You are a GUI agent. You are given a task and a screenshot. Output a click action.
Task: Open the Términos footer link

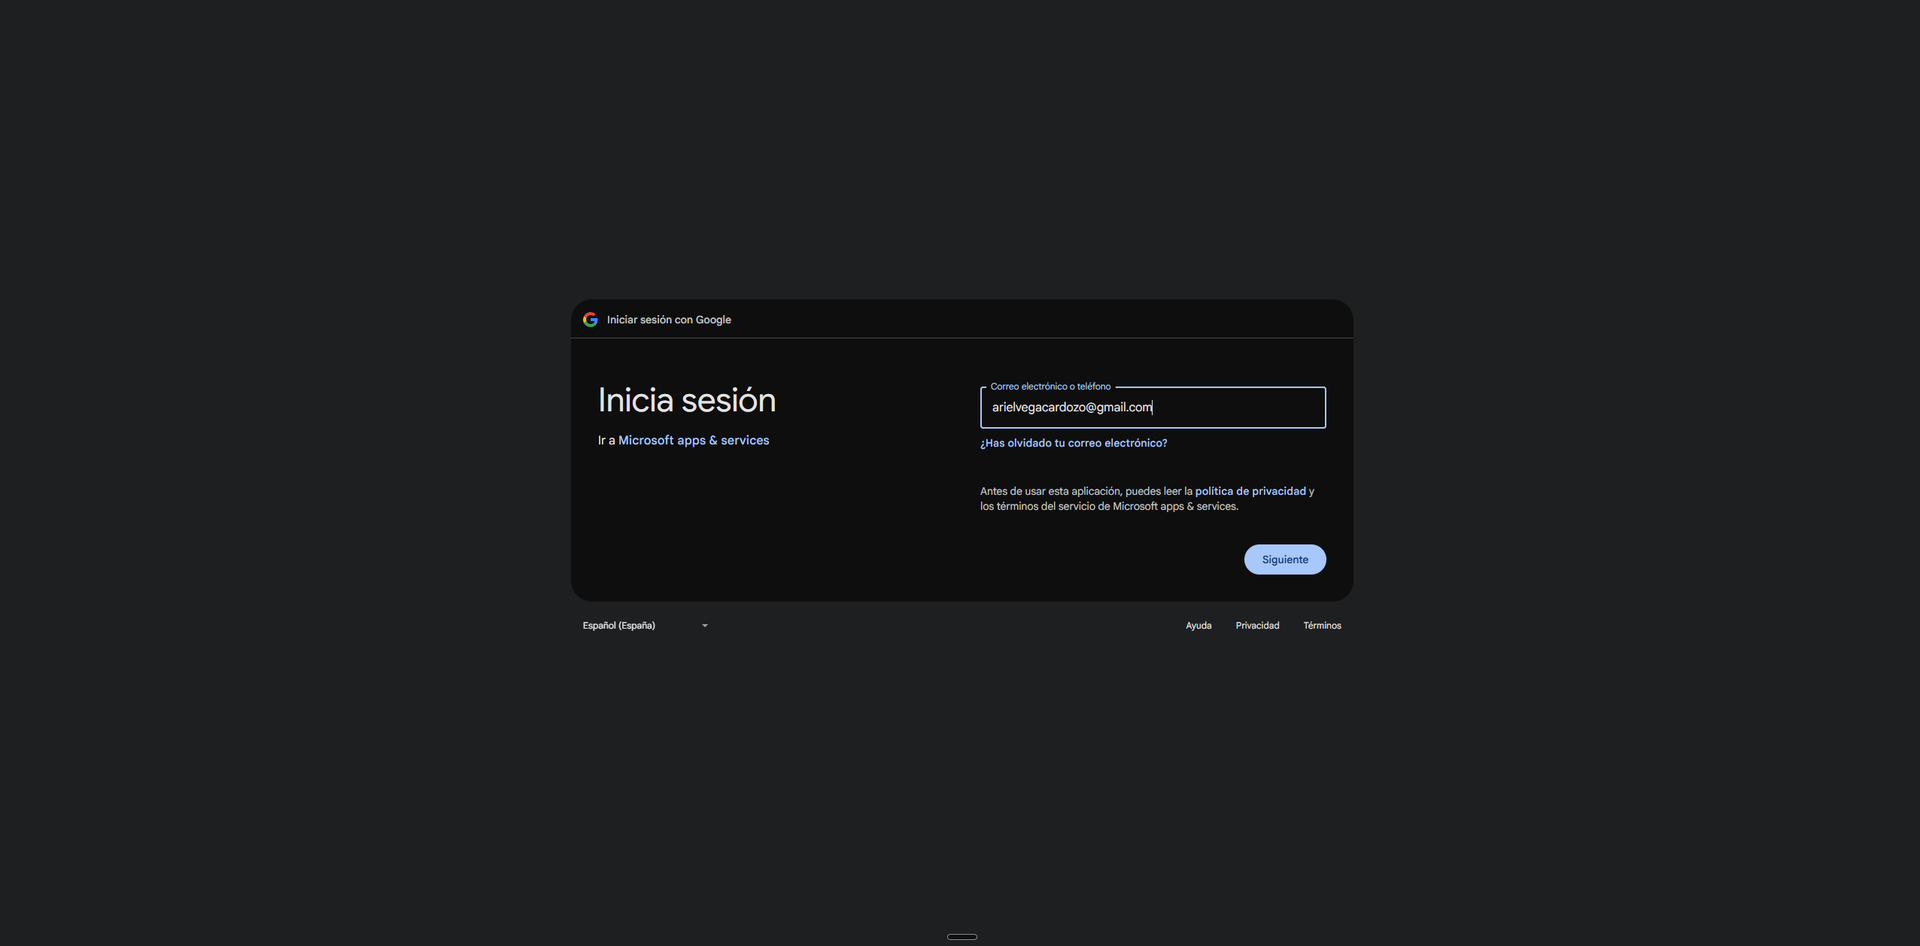pos(1322,625)
